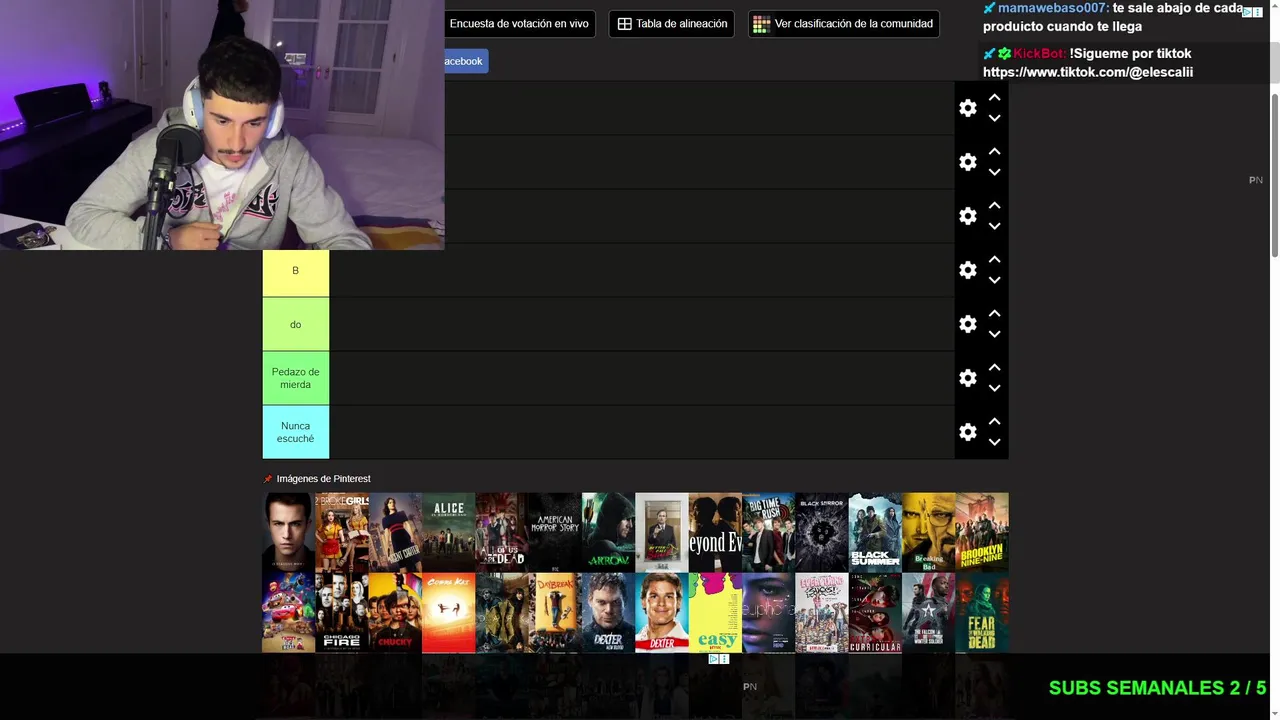Select the Arrow poster
The height and width of the screenshot is (720, 1280).
pyautogui.click(x=608, y=532)
